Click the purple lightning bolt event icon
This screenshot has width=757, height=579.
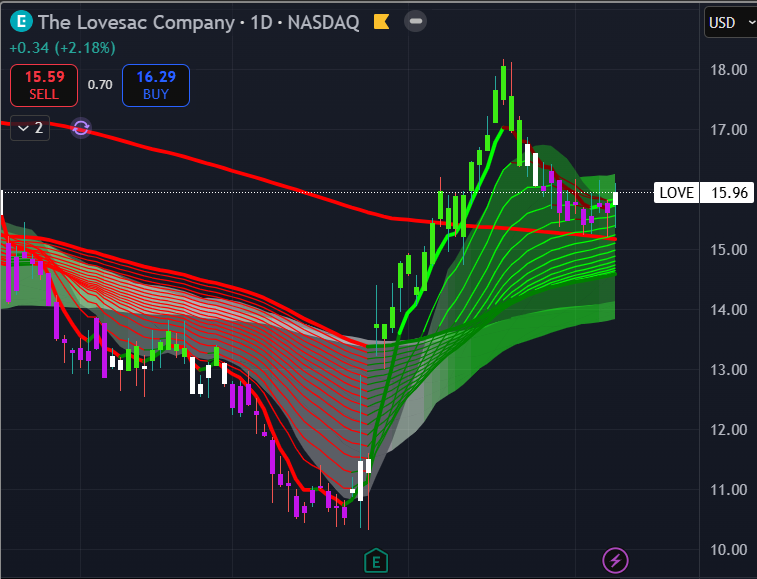pyautogui.click(x=616, y=561)
